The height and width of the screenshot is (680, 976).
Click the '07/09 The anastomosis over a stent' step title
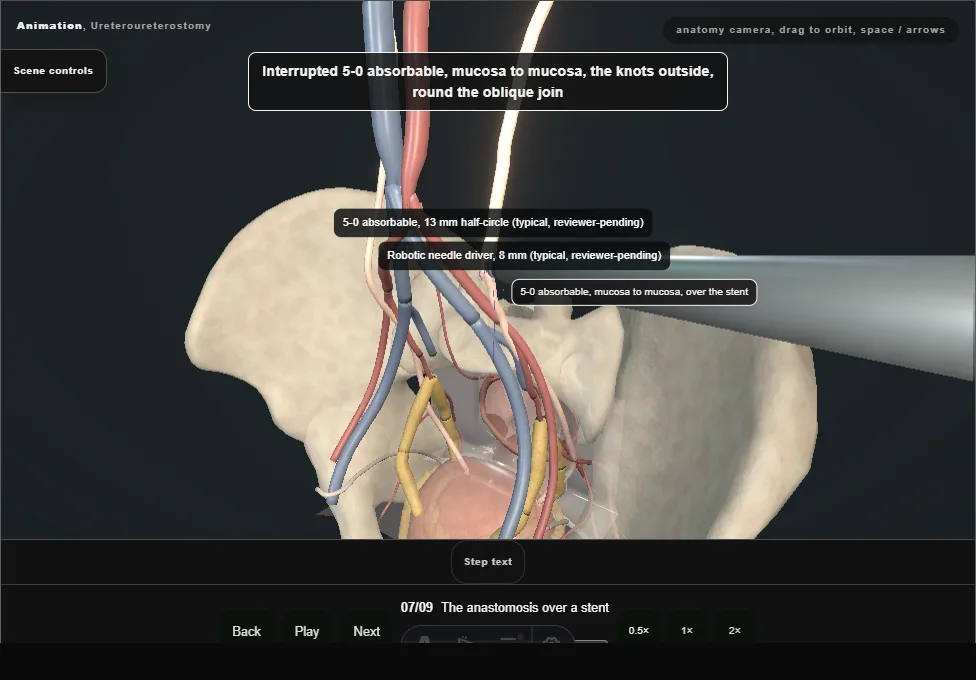(x=505, y=607)
